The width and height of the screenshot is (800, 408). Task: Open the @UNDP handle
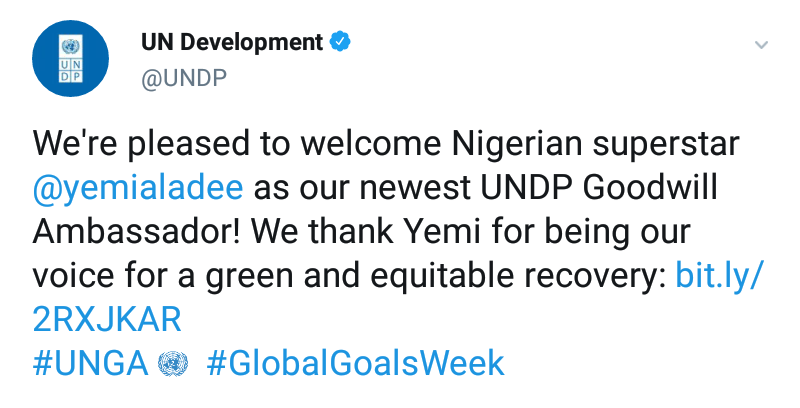tap(184, 79)
